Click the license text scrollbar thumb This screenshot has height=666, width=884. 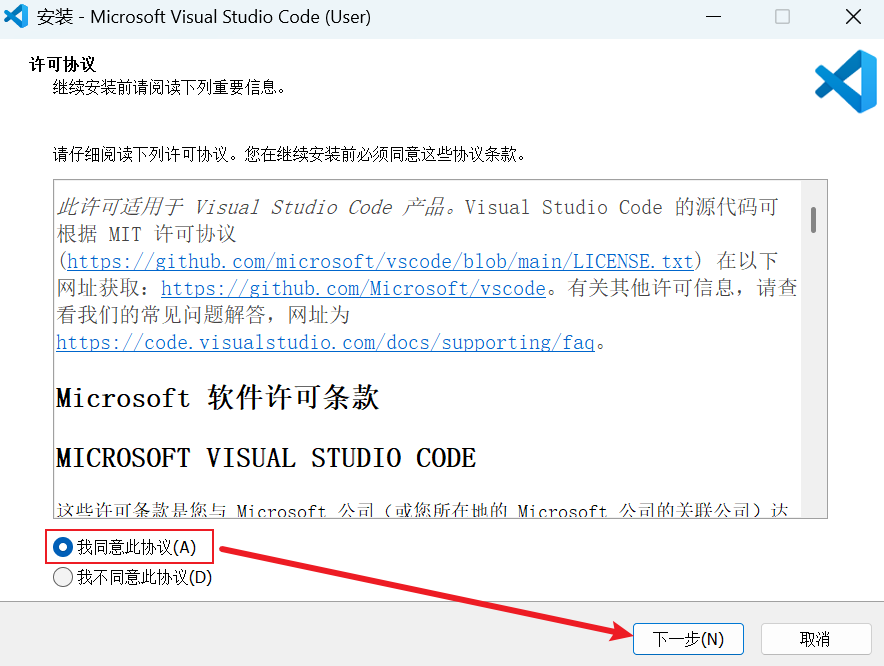click(x=814, y=220)
